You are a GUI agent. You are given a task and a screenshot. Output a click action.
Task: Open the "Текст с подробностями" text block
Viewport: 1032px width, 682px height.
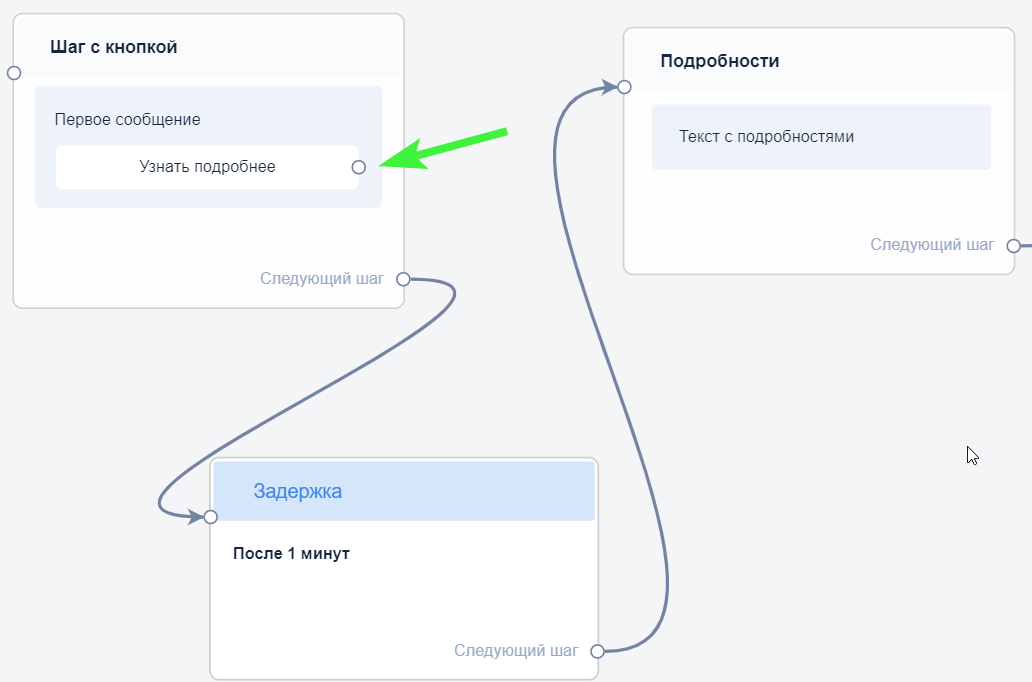pyautogui.click(x=766, y=136)
